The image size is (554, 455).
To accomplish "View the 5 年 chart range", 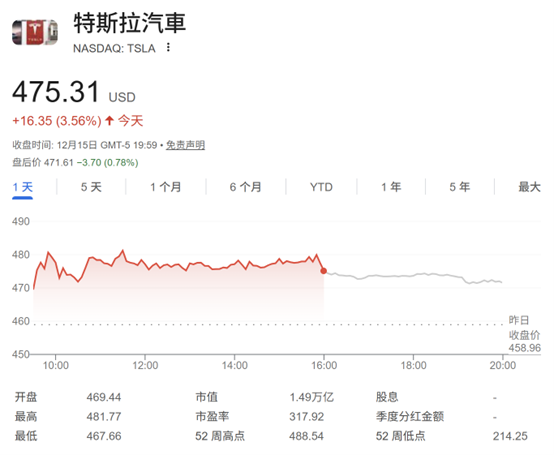I will click(460, 187).
